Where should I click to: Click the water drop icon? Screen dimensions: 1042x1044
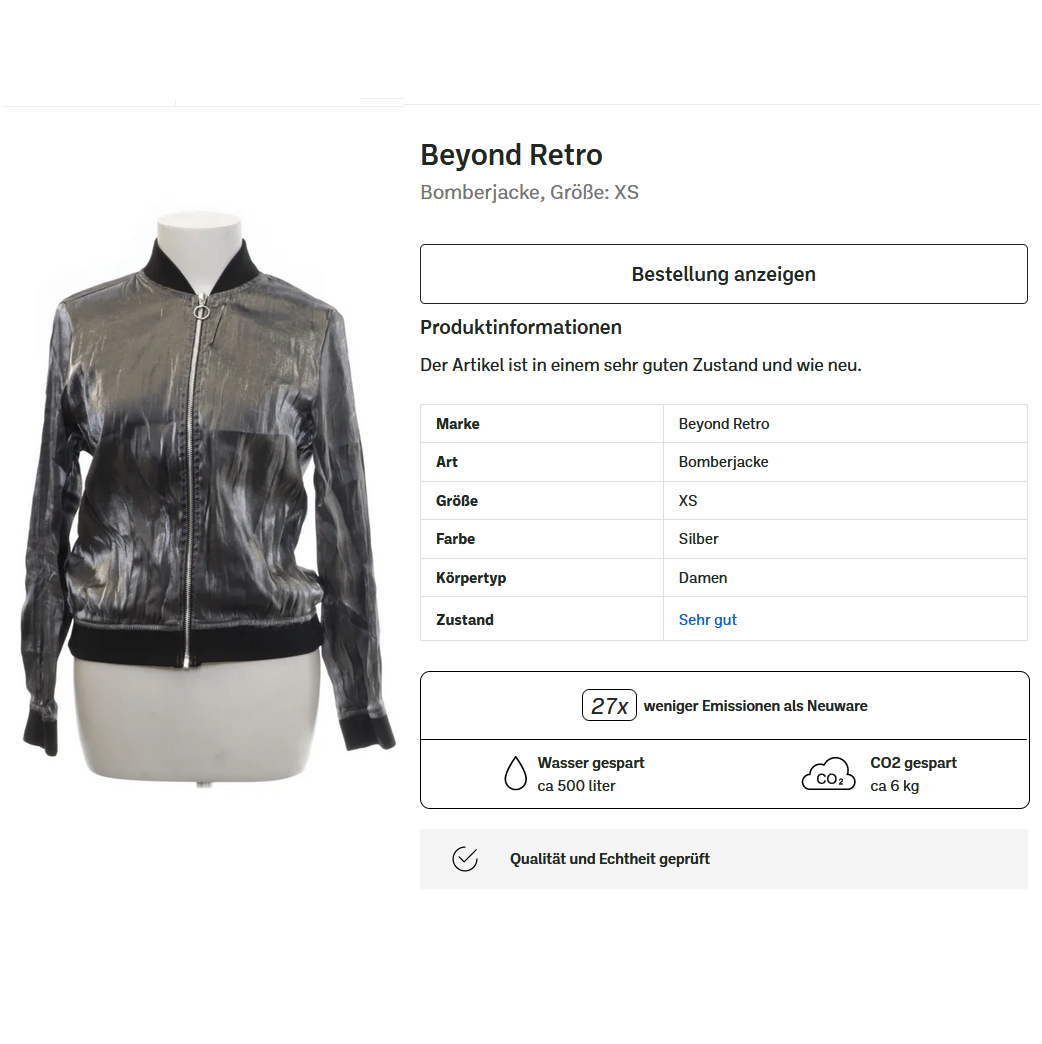tap(515, 773)
